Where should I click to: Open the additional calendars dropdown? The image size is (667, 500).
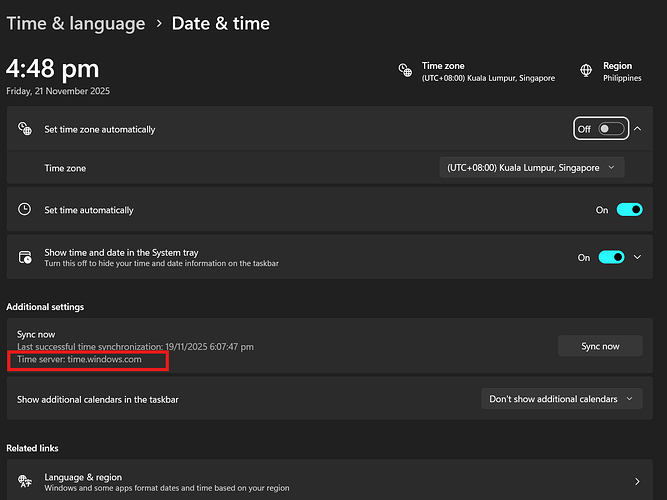click(x=561, y=399)
